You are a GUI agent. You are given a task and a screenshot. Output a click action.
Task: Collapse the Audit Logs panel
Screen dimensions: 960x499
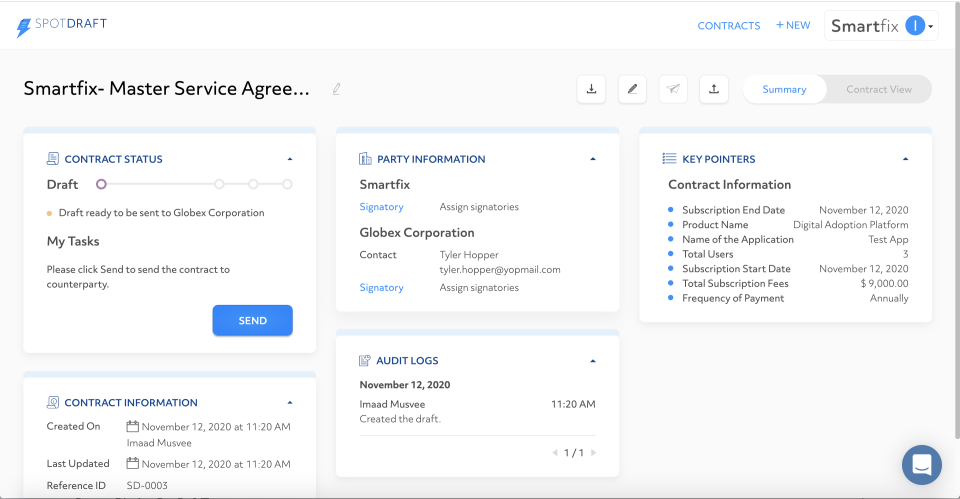[x=593, y=361]
